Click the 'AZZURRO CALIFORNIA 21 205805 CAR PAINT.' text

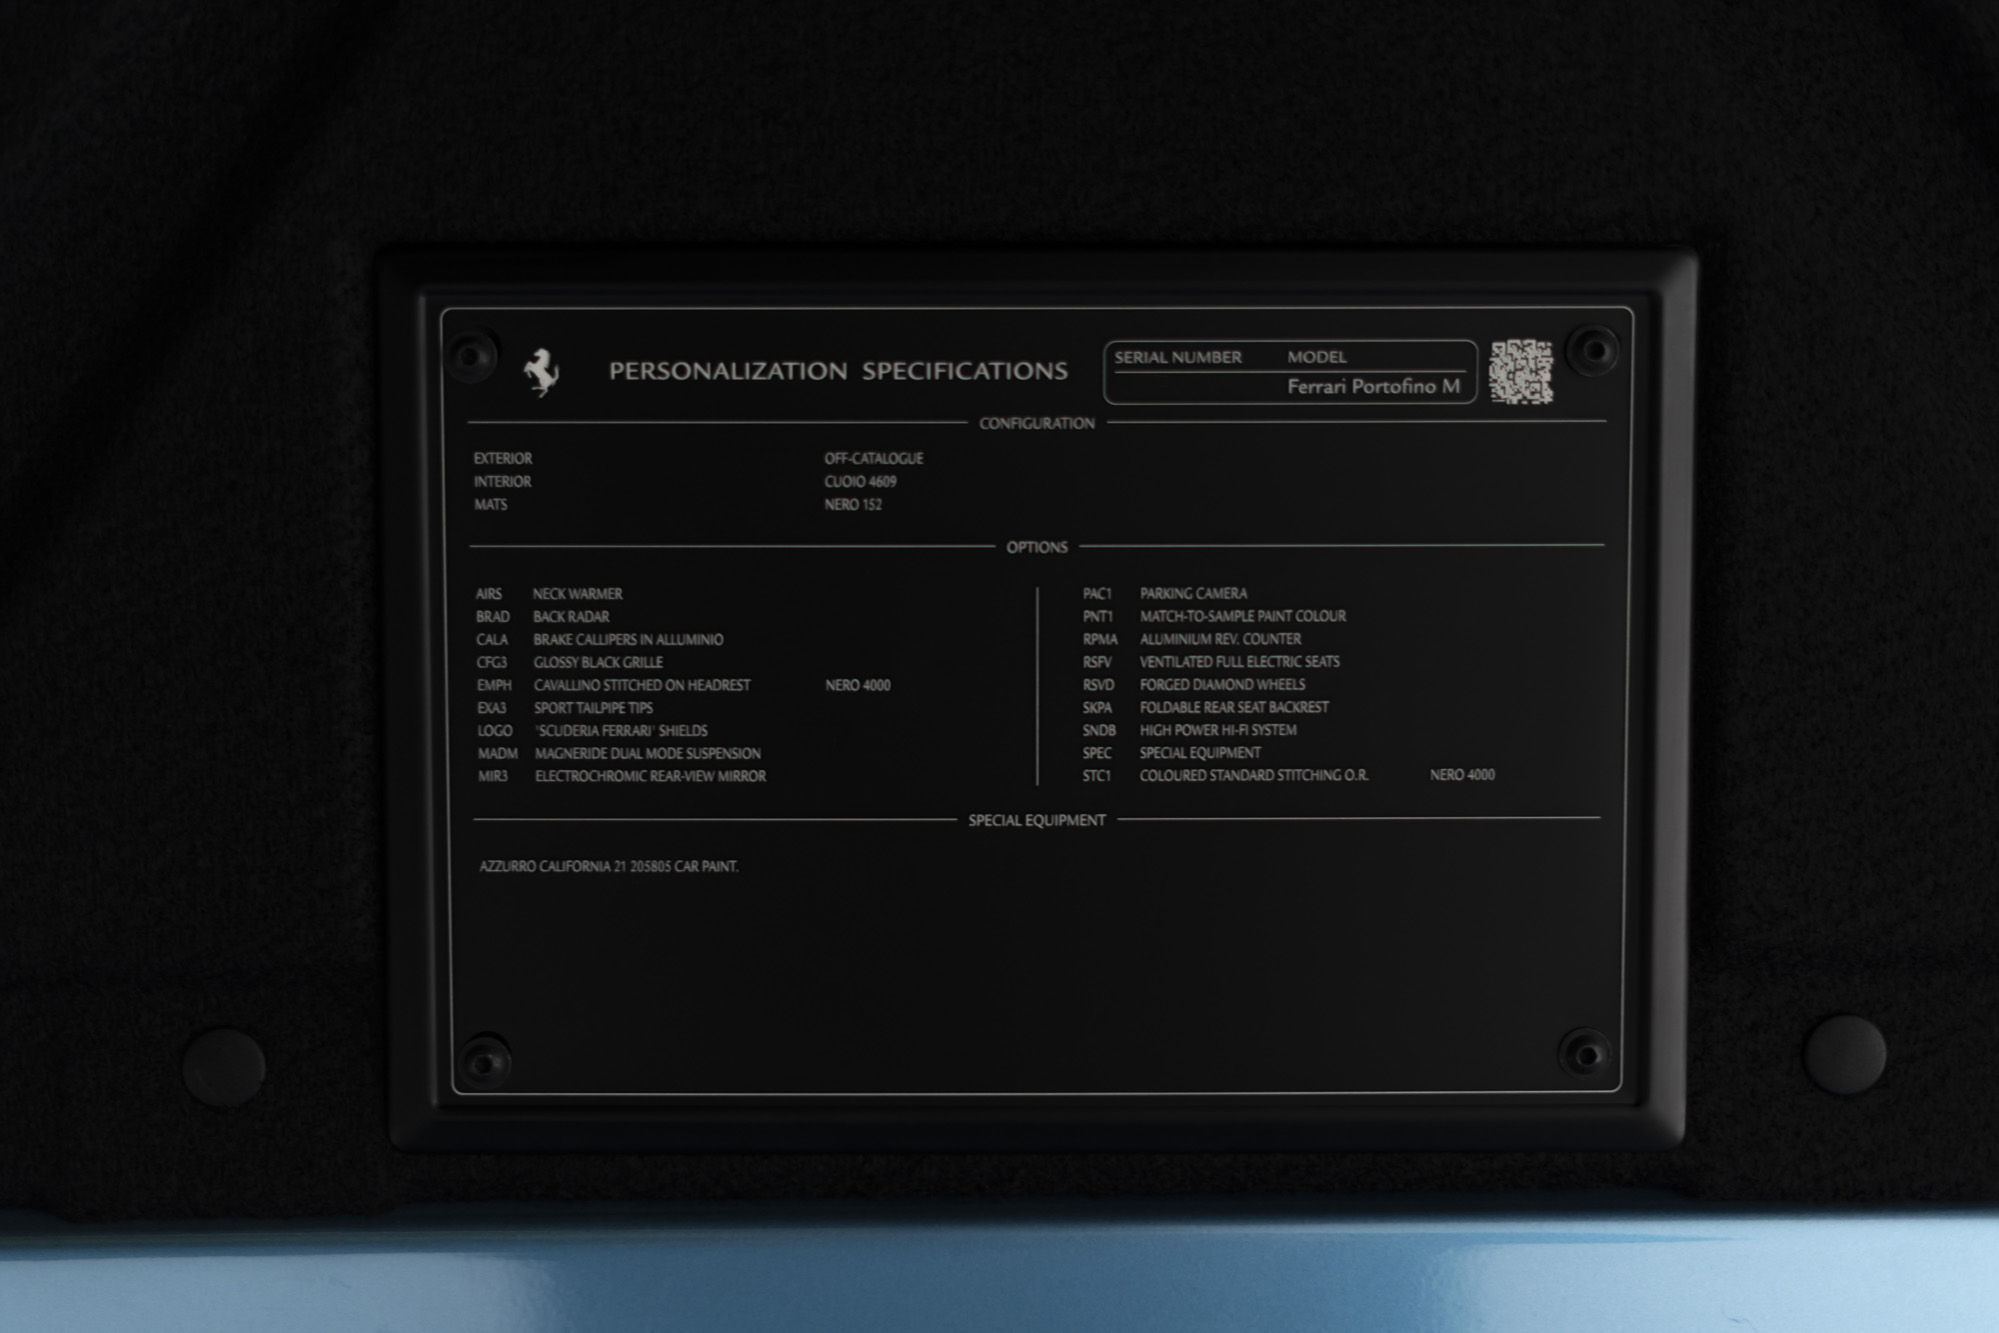tap(609, 866)
